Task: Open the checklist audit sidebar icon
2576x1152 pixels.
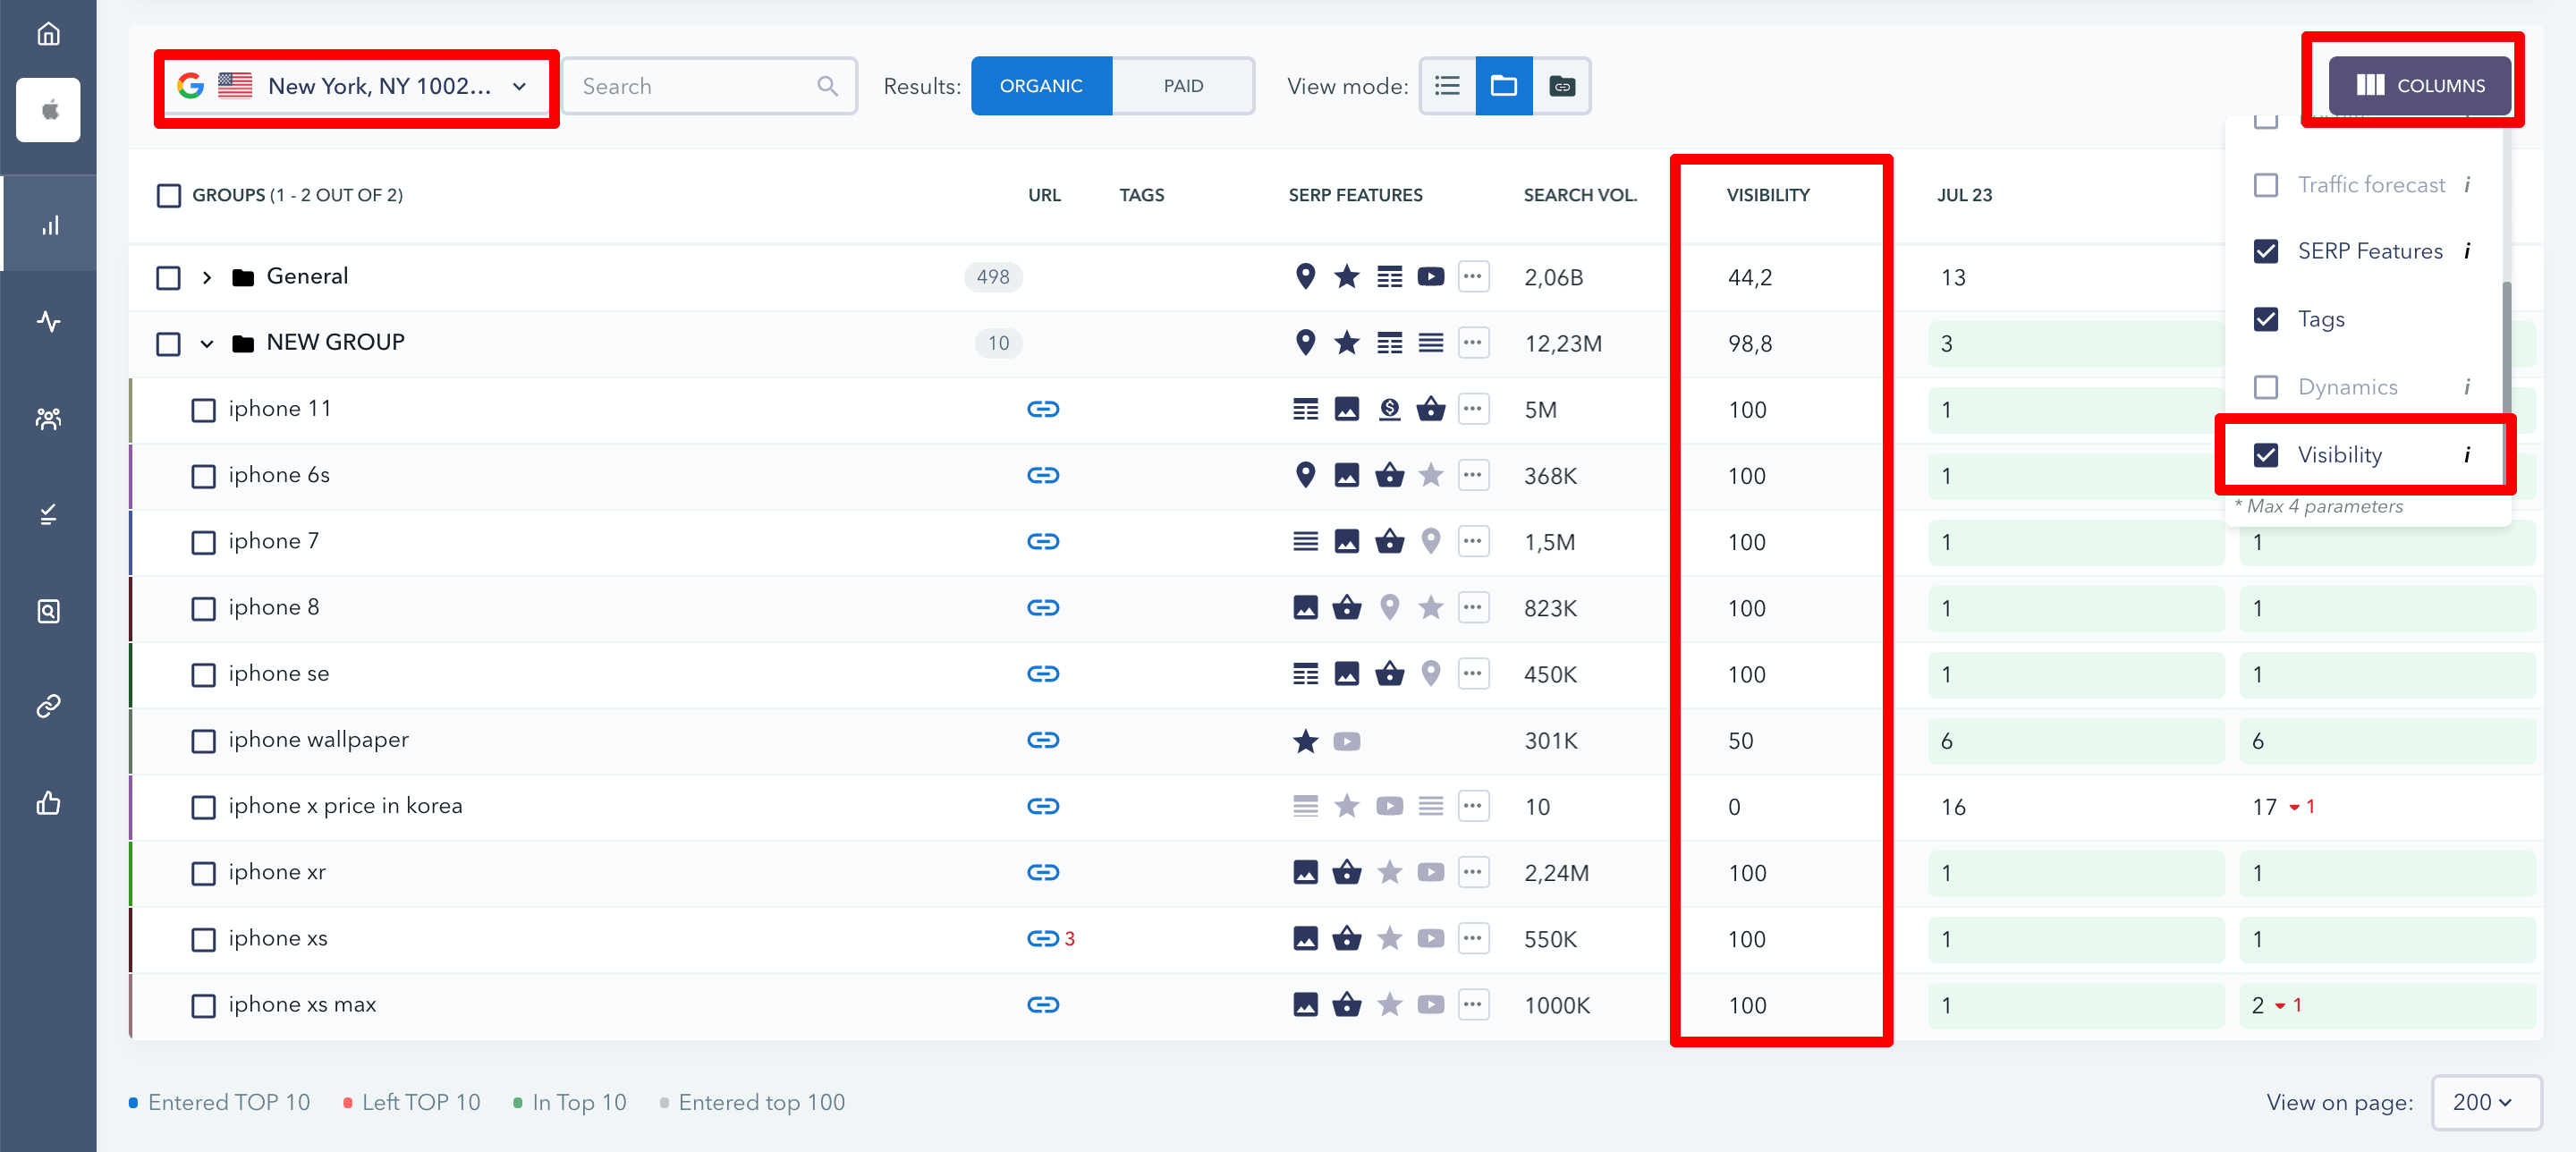Action: coord(48,514)
